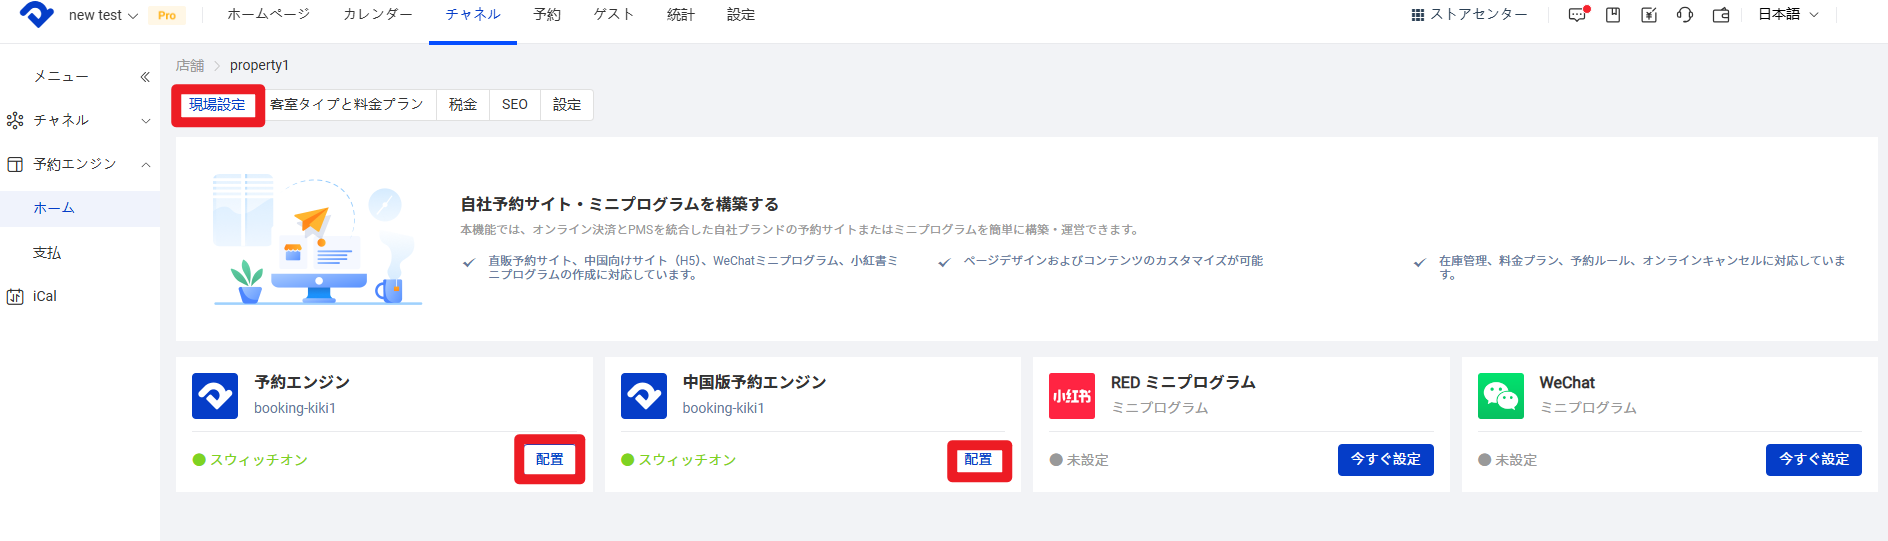Click 今すぐ設定 on RED ミニプログラム card
This screenshot has height=541, width=1888.
click(1386, 460)
